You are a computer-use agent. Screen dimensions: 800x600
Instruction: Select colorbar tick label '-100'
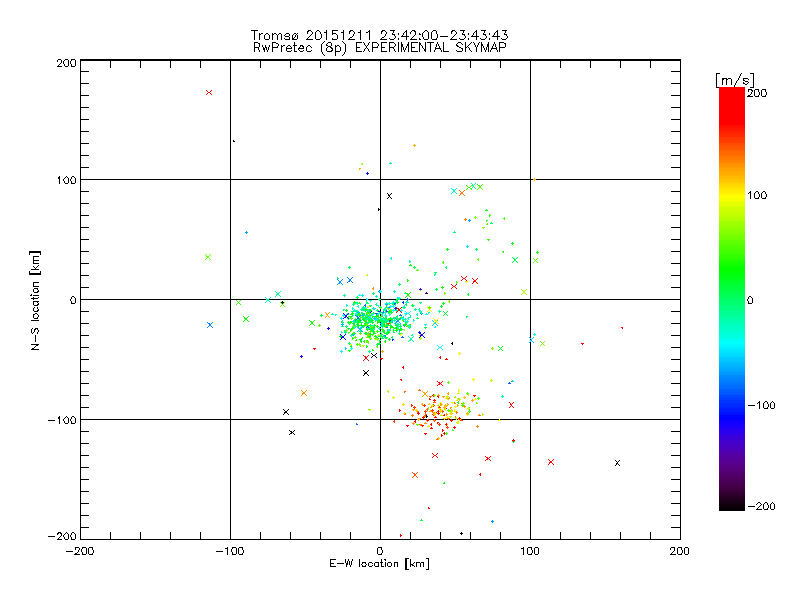(x=761, y=405)
